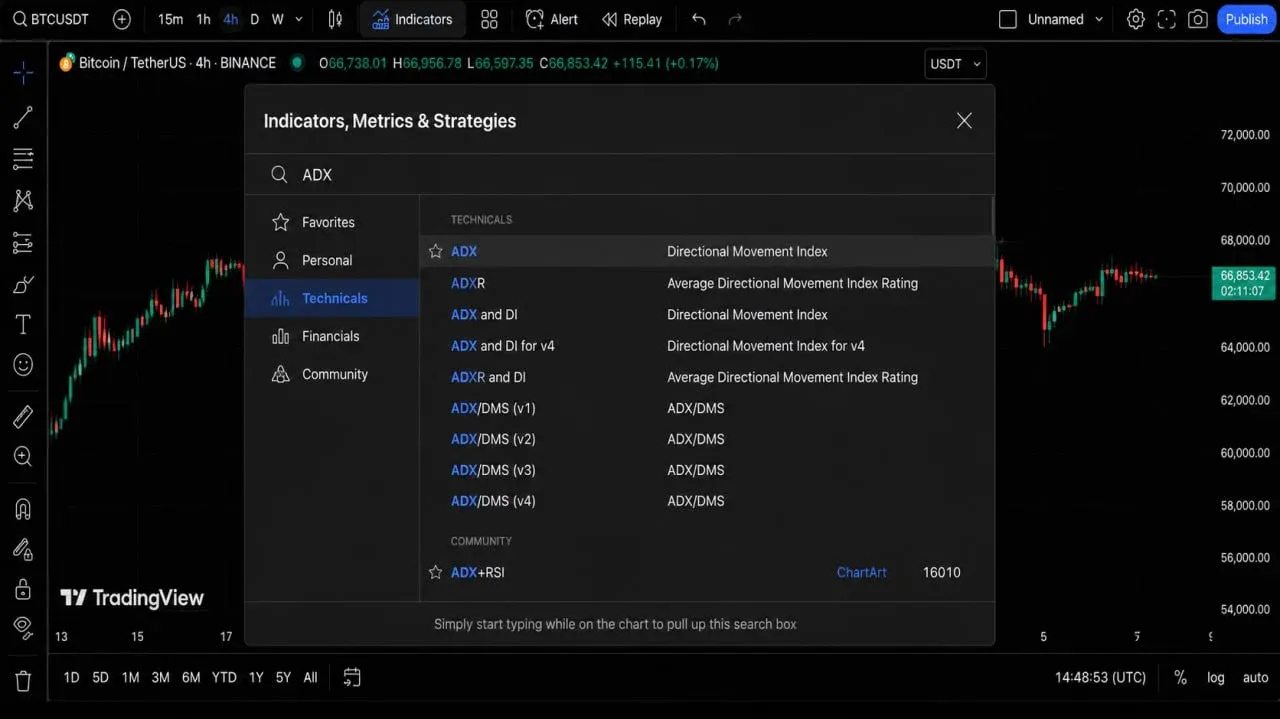This screenshot has height=719, width=1280.
Task: Select the trend line tool
Action: point(23,117)
